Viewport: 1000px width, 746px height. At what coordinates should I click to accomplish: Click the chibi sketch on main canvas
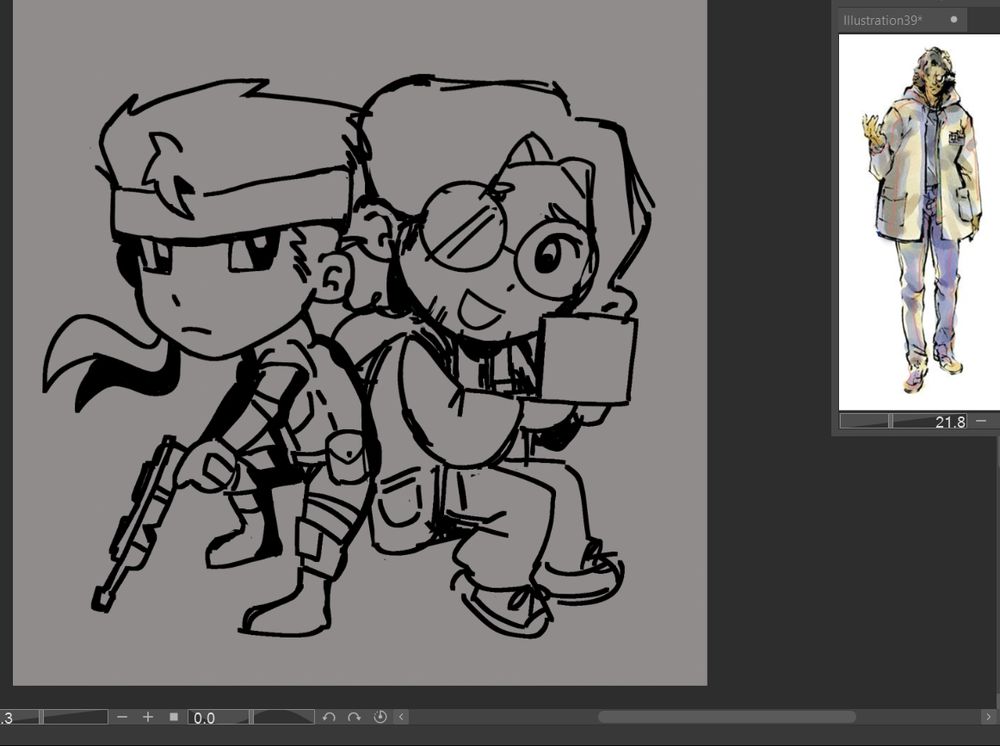tap(348, 357)
